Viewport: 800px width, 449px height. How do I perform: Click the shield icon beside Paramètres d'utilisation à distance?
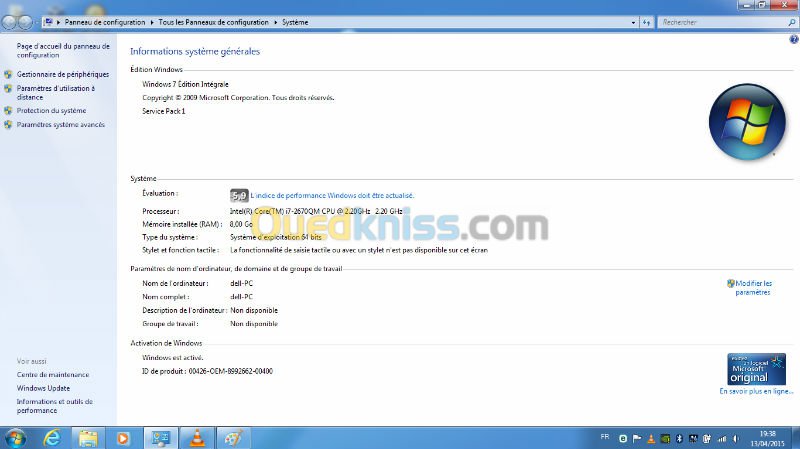pos(8,89)
